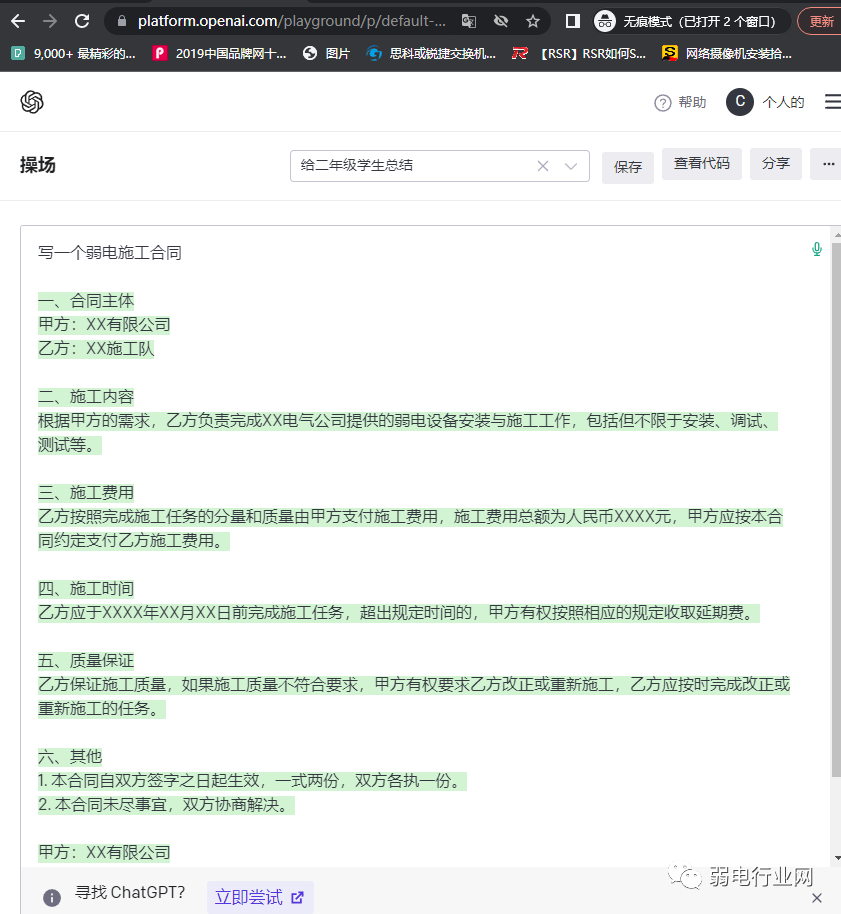Image resolution: width=841 pixels, height=914 pixels.
Task: Click the OpenAI logo icon
Action: pyautogui.click(x=32, y=102)
